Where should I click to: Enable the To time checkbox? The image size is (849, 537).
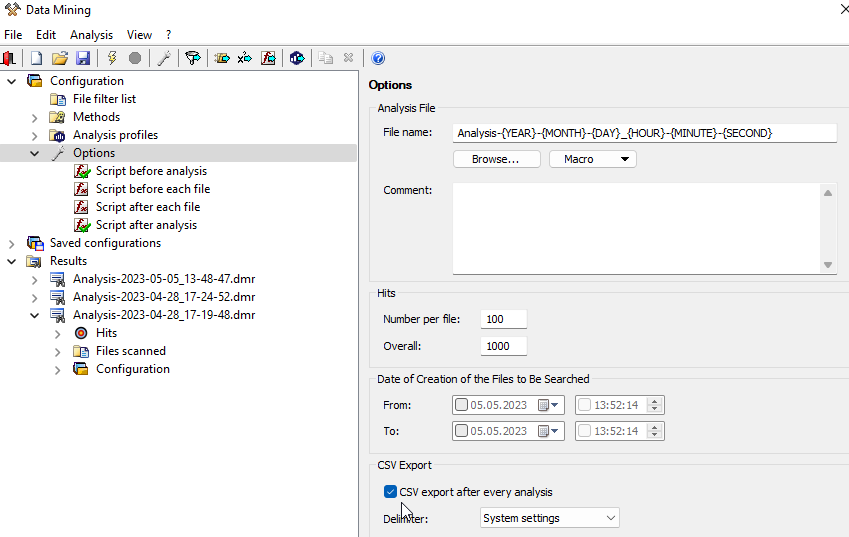584,430
